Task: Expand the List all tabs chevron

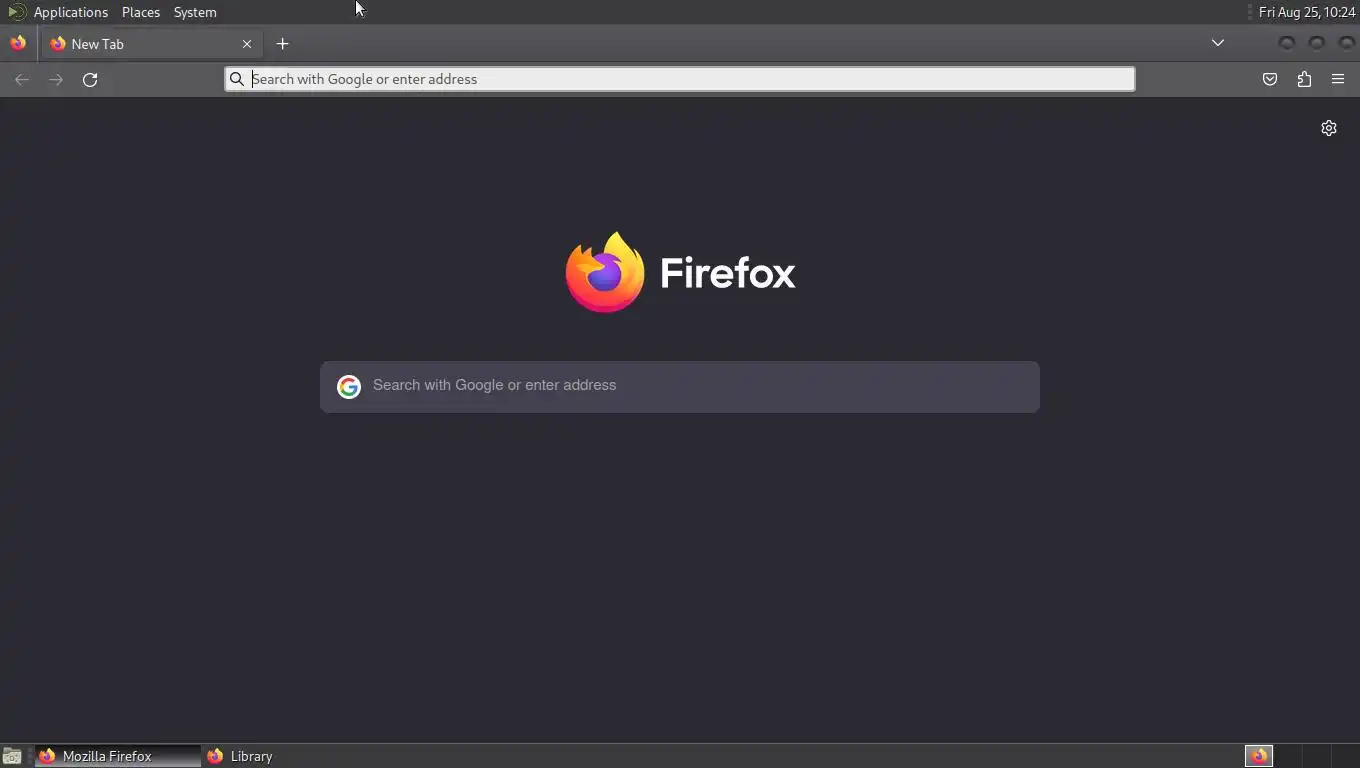Action: (x=1218, y=43)
